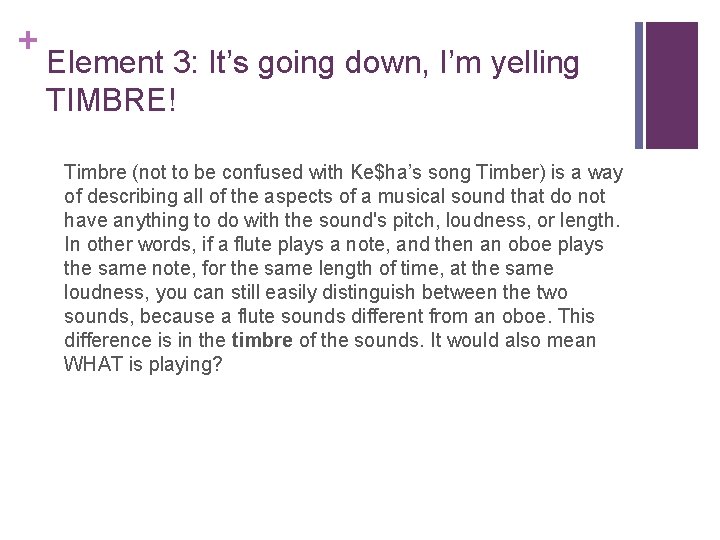The height and width of the screenshot is (540, 720).
Task: Click the word oboe in fourth line
Action: (529, 245)
